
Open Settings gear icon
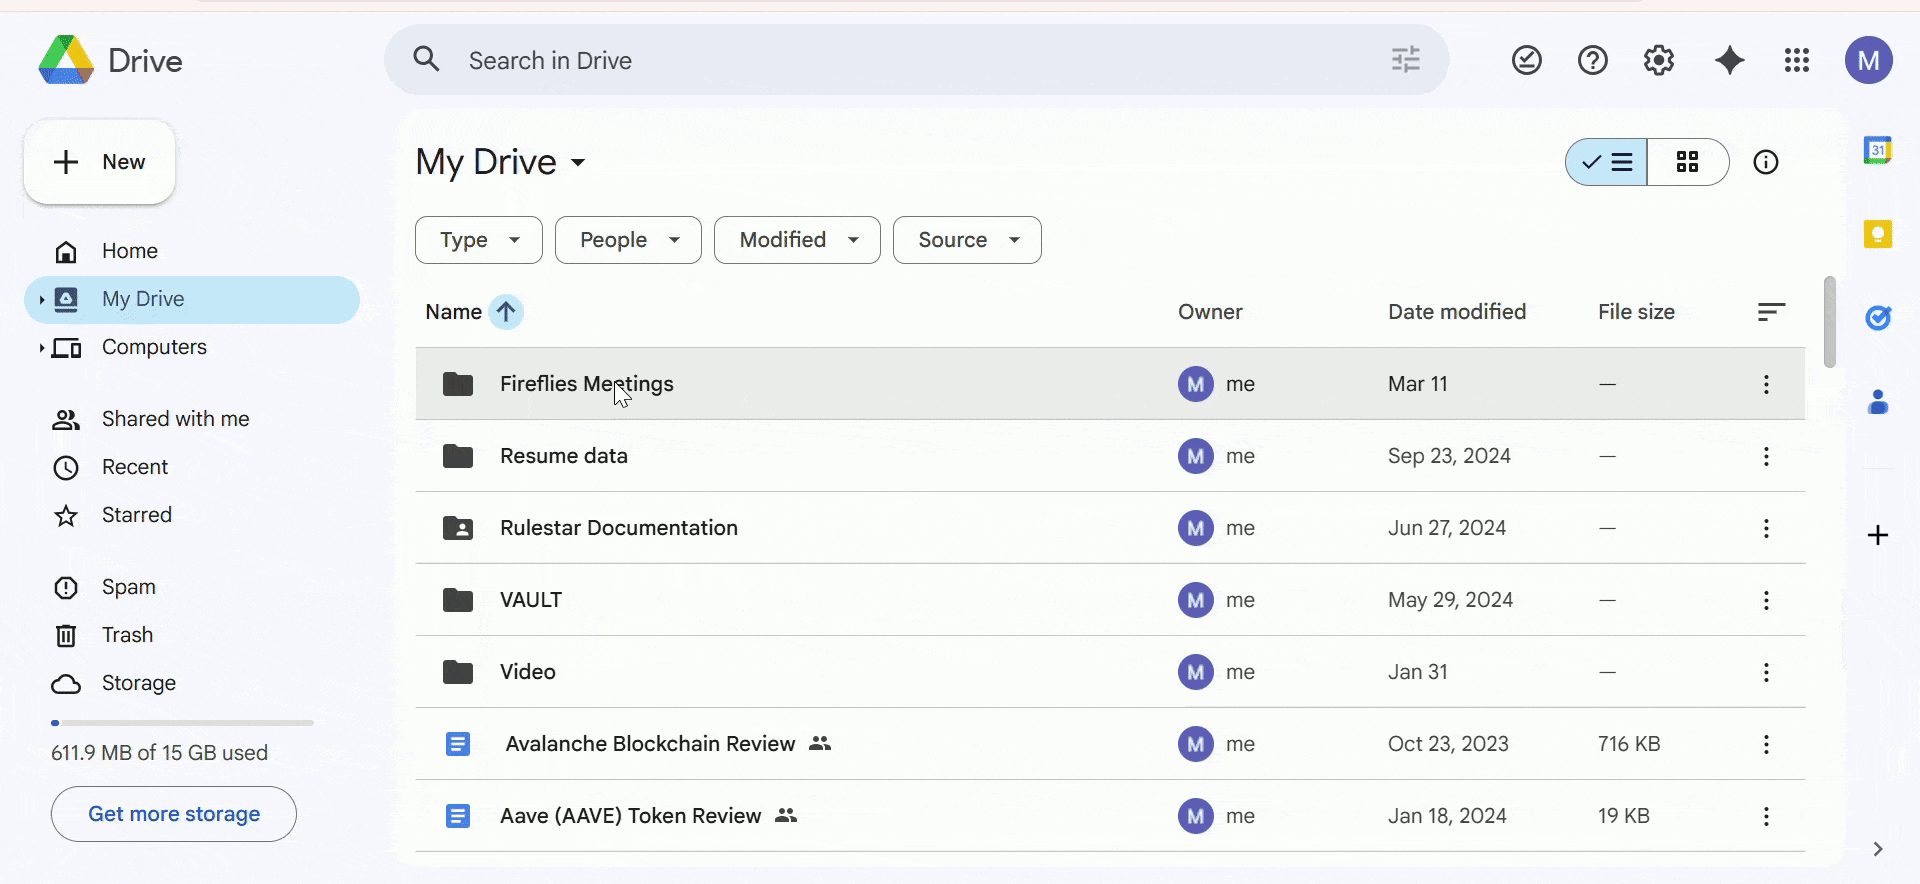1659,61
